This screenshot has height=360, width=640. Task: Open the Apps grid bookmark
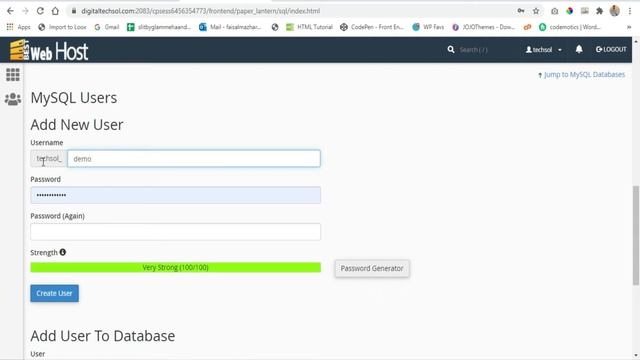18,27
